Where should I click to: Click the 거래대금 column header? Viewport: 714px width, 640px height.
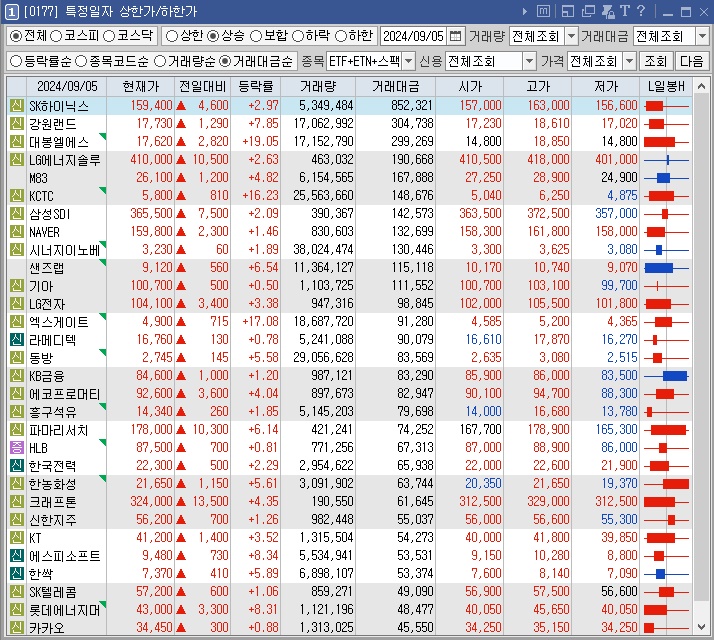pos(395,87)
